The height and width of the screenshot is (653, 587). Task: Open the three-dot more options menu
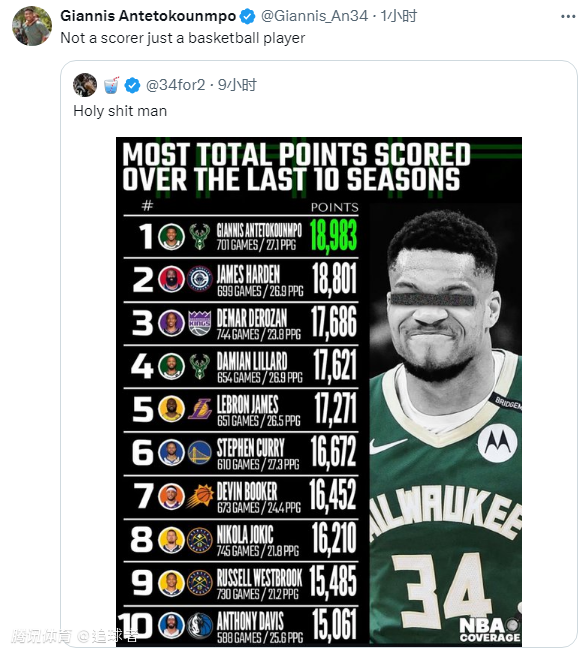click(568, 17)
